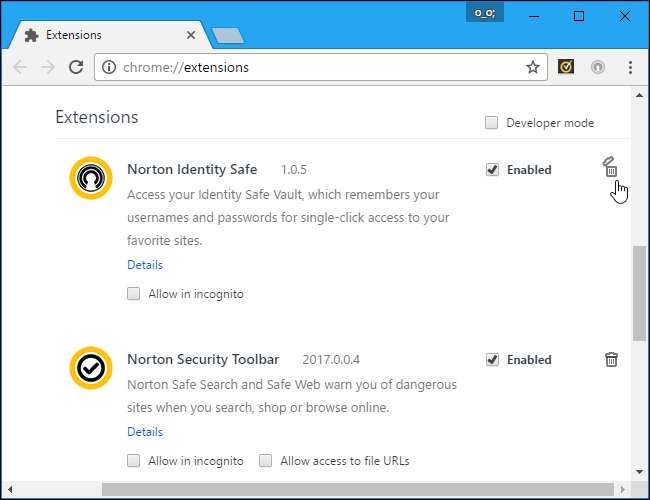Open a new tab

click(227, 36)
